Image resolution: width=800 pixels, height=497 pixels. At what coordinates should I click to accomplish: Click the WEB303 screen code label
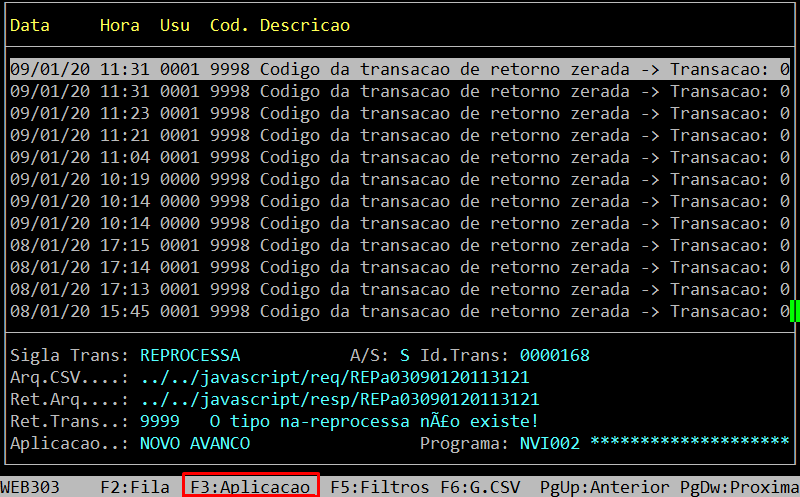pyautogui.click(x=30, y=486)
